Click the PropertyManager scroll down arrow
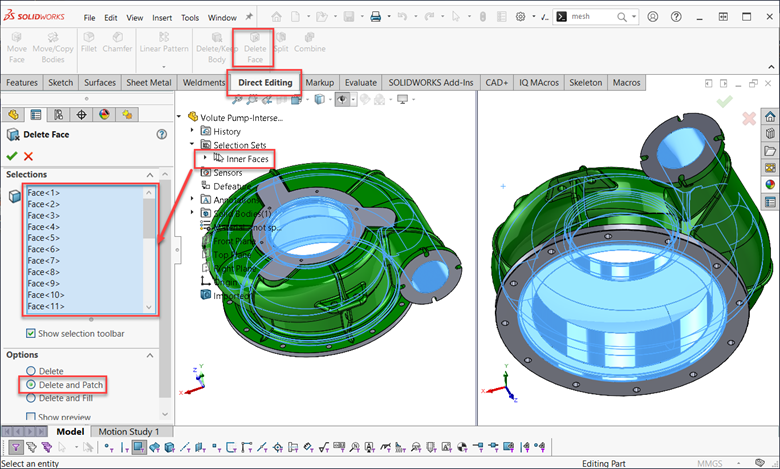 [x=165, y=414]
